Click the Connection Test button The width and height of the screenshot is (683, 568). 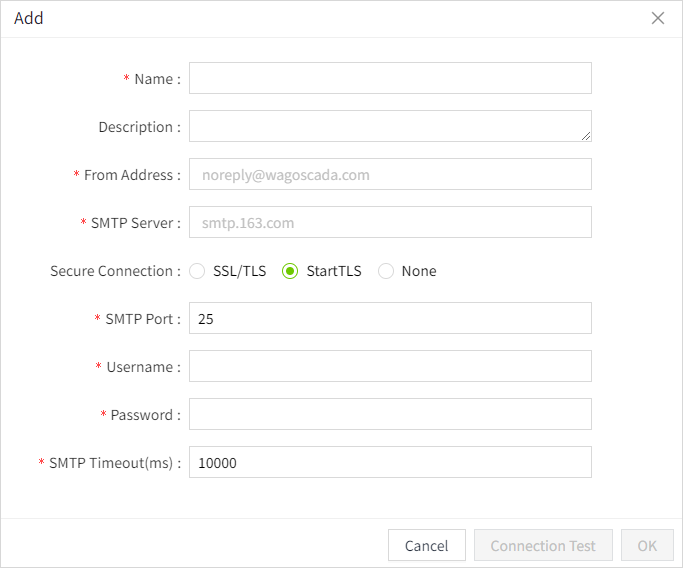(543, 546)
